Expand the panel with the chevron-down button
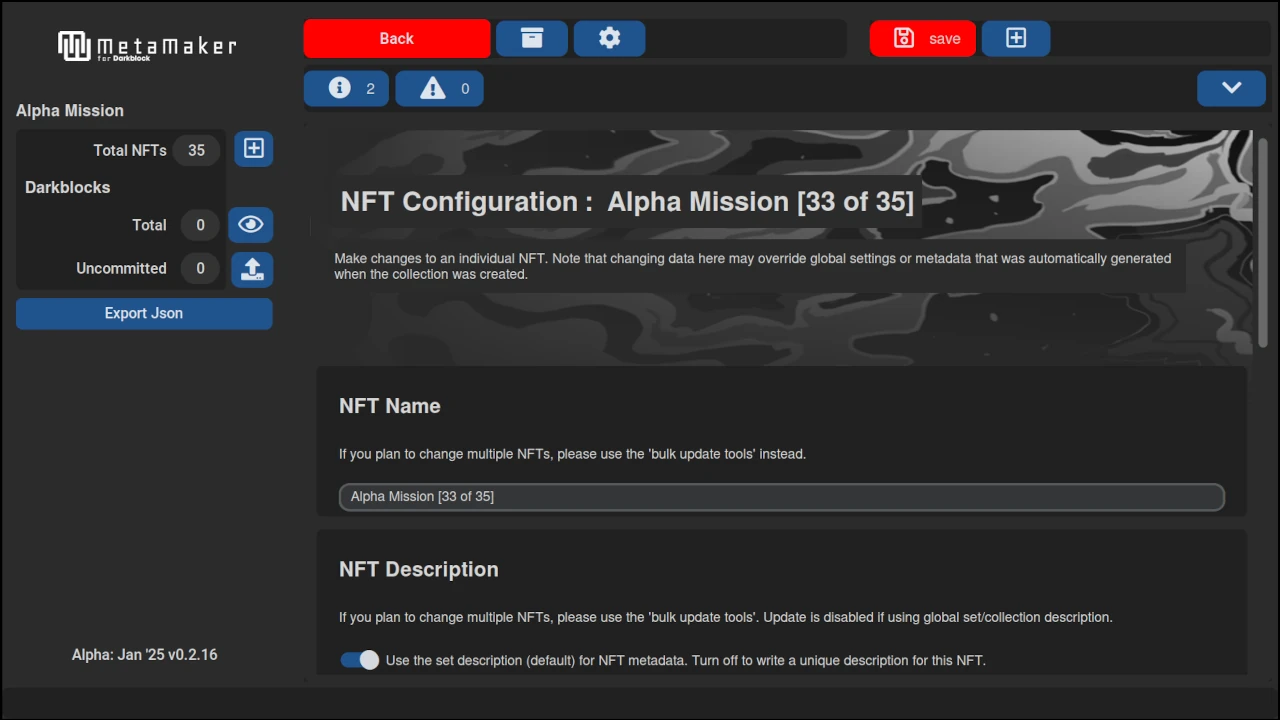Screen dimensions: 1280x720 1231,88
